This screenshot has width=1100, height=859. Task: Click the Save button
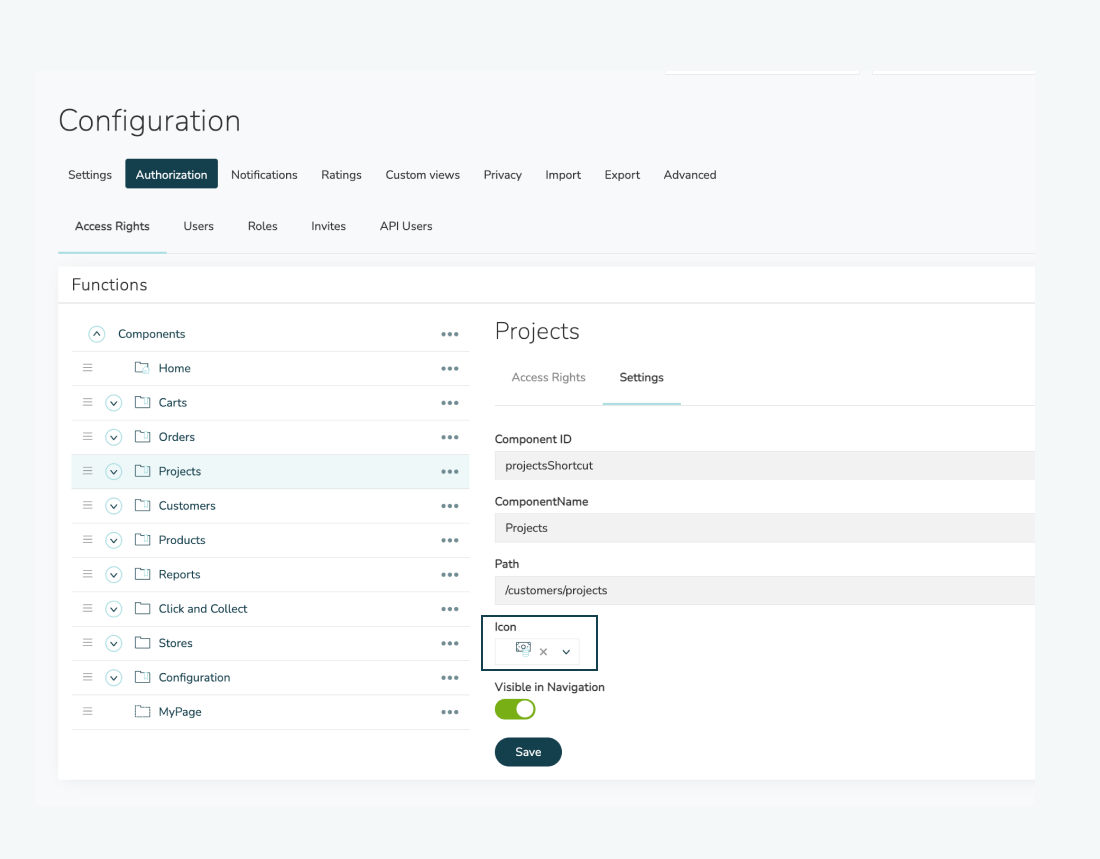click(528, 752)
